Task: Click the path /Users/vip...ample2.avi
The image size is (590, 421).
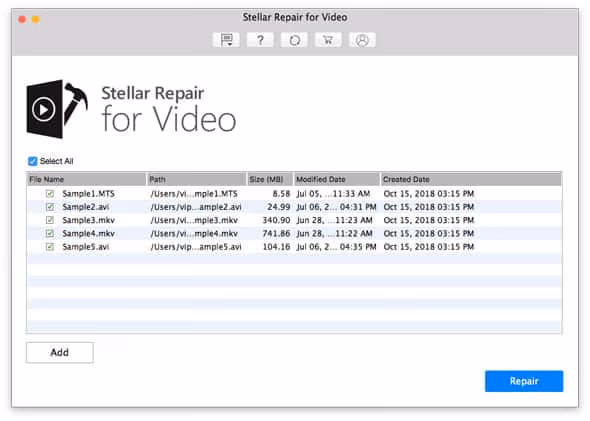Action: coord(196,207)
